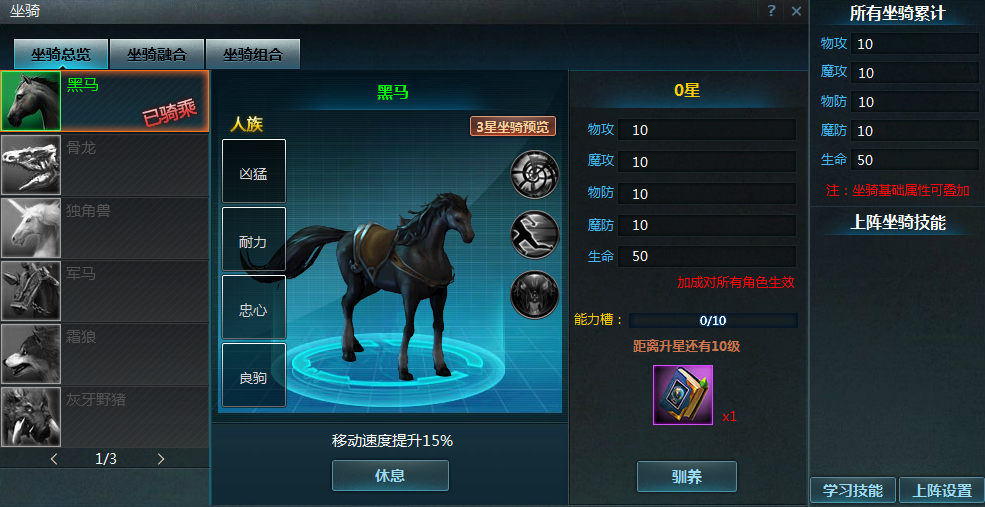Screen dimensions: 985x507
Task: Click the running figure skill icon
Action: pos(535,234)
